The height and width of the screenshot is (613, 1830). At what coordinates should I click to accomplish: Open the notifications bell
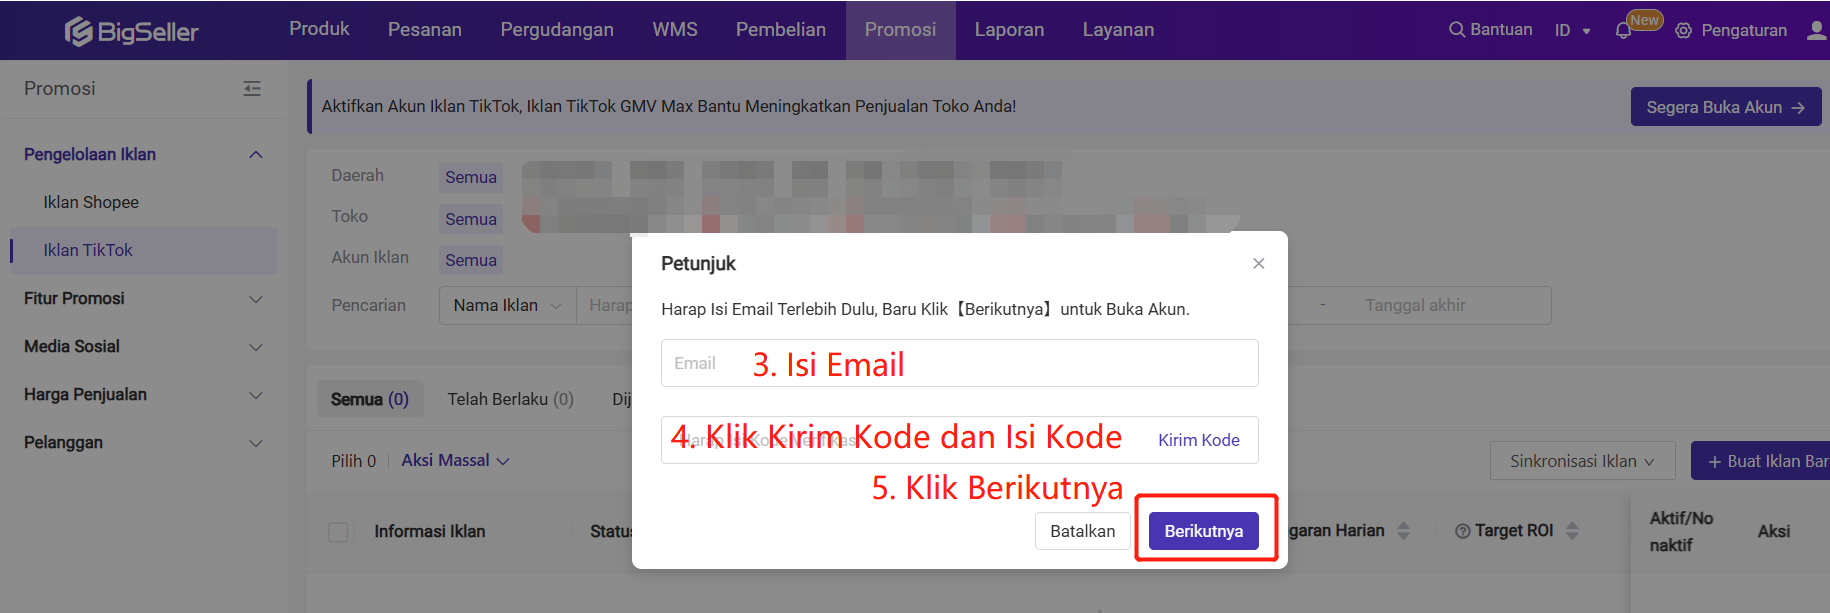1623,31
